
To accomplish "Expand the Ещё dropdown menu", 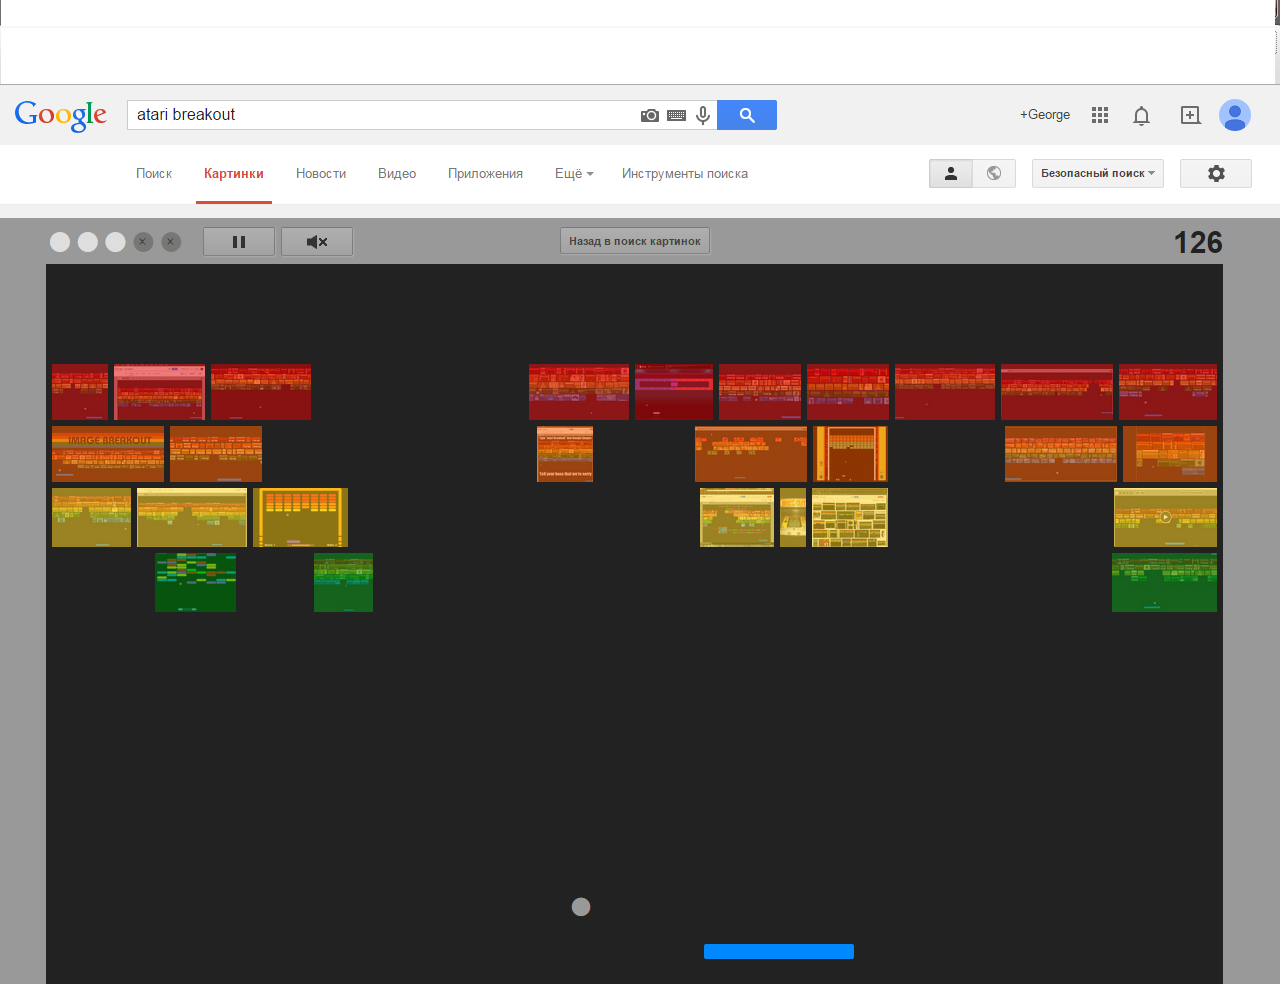I will (574, 173).
